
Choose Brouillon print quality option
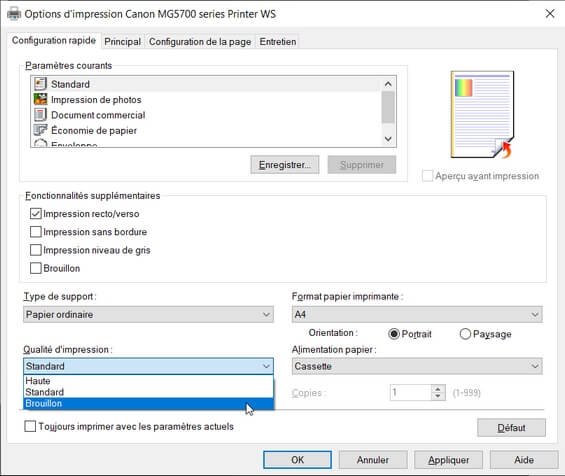pos(148,403)
